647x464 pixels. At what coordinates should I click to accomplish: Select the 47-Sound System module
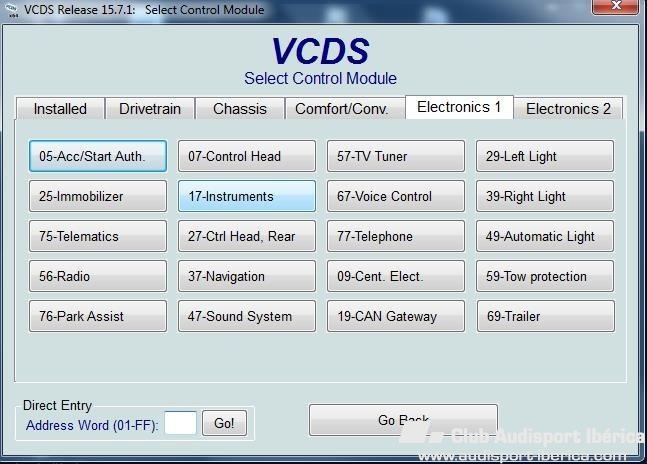[x=247, y=316]
